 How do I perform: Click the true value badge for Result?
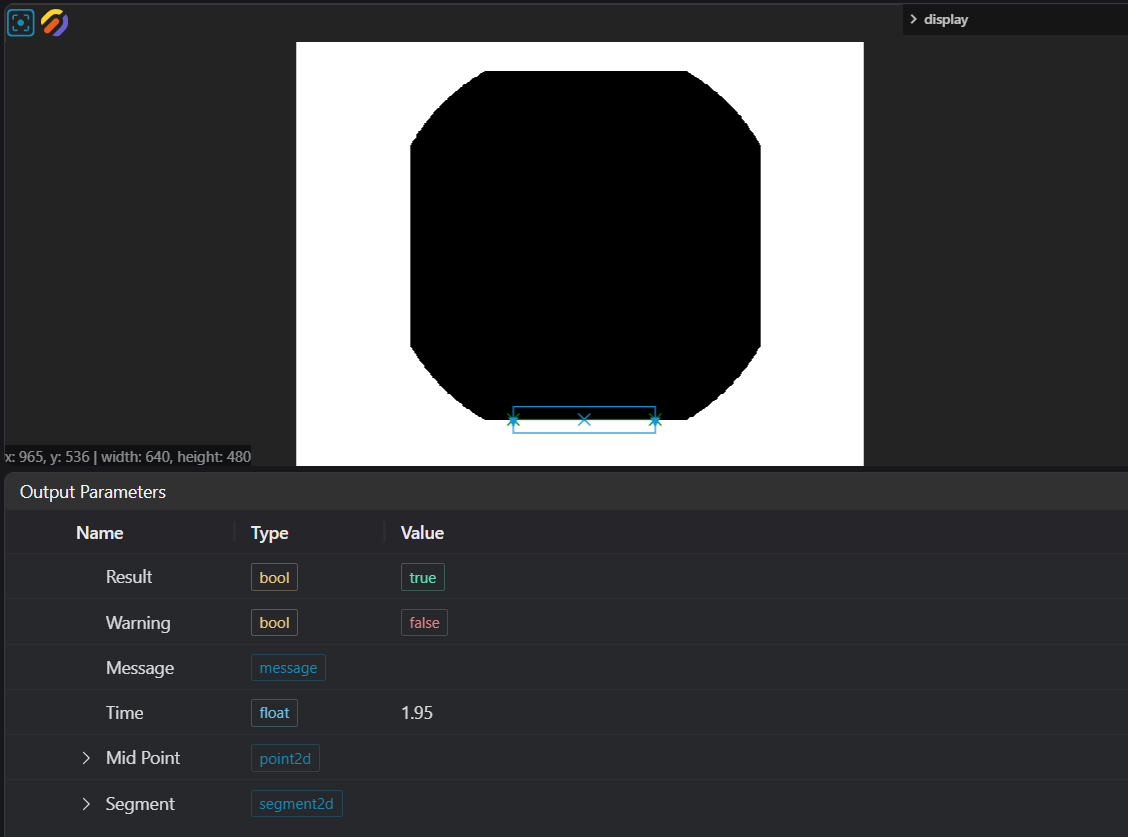click(x=423, y=578)
